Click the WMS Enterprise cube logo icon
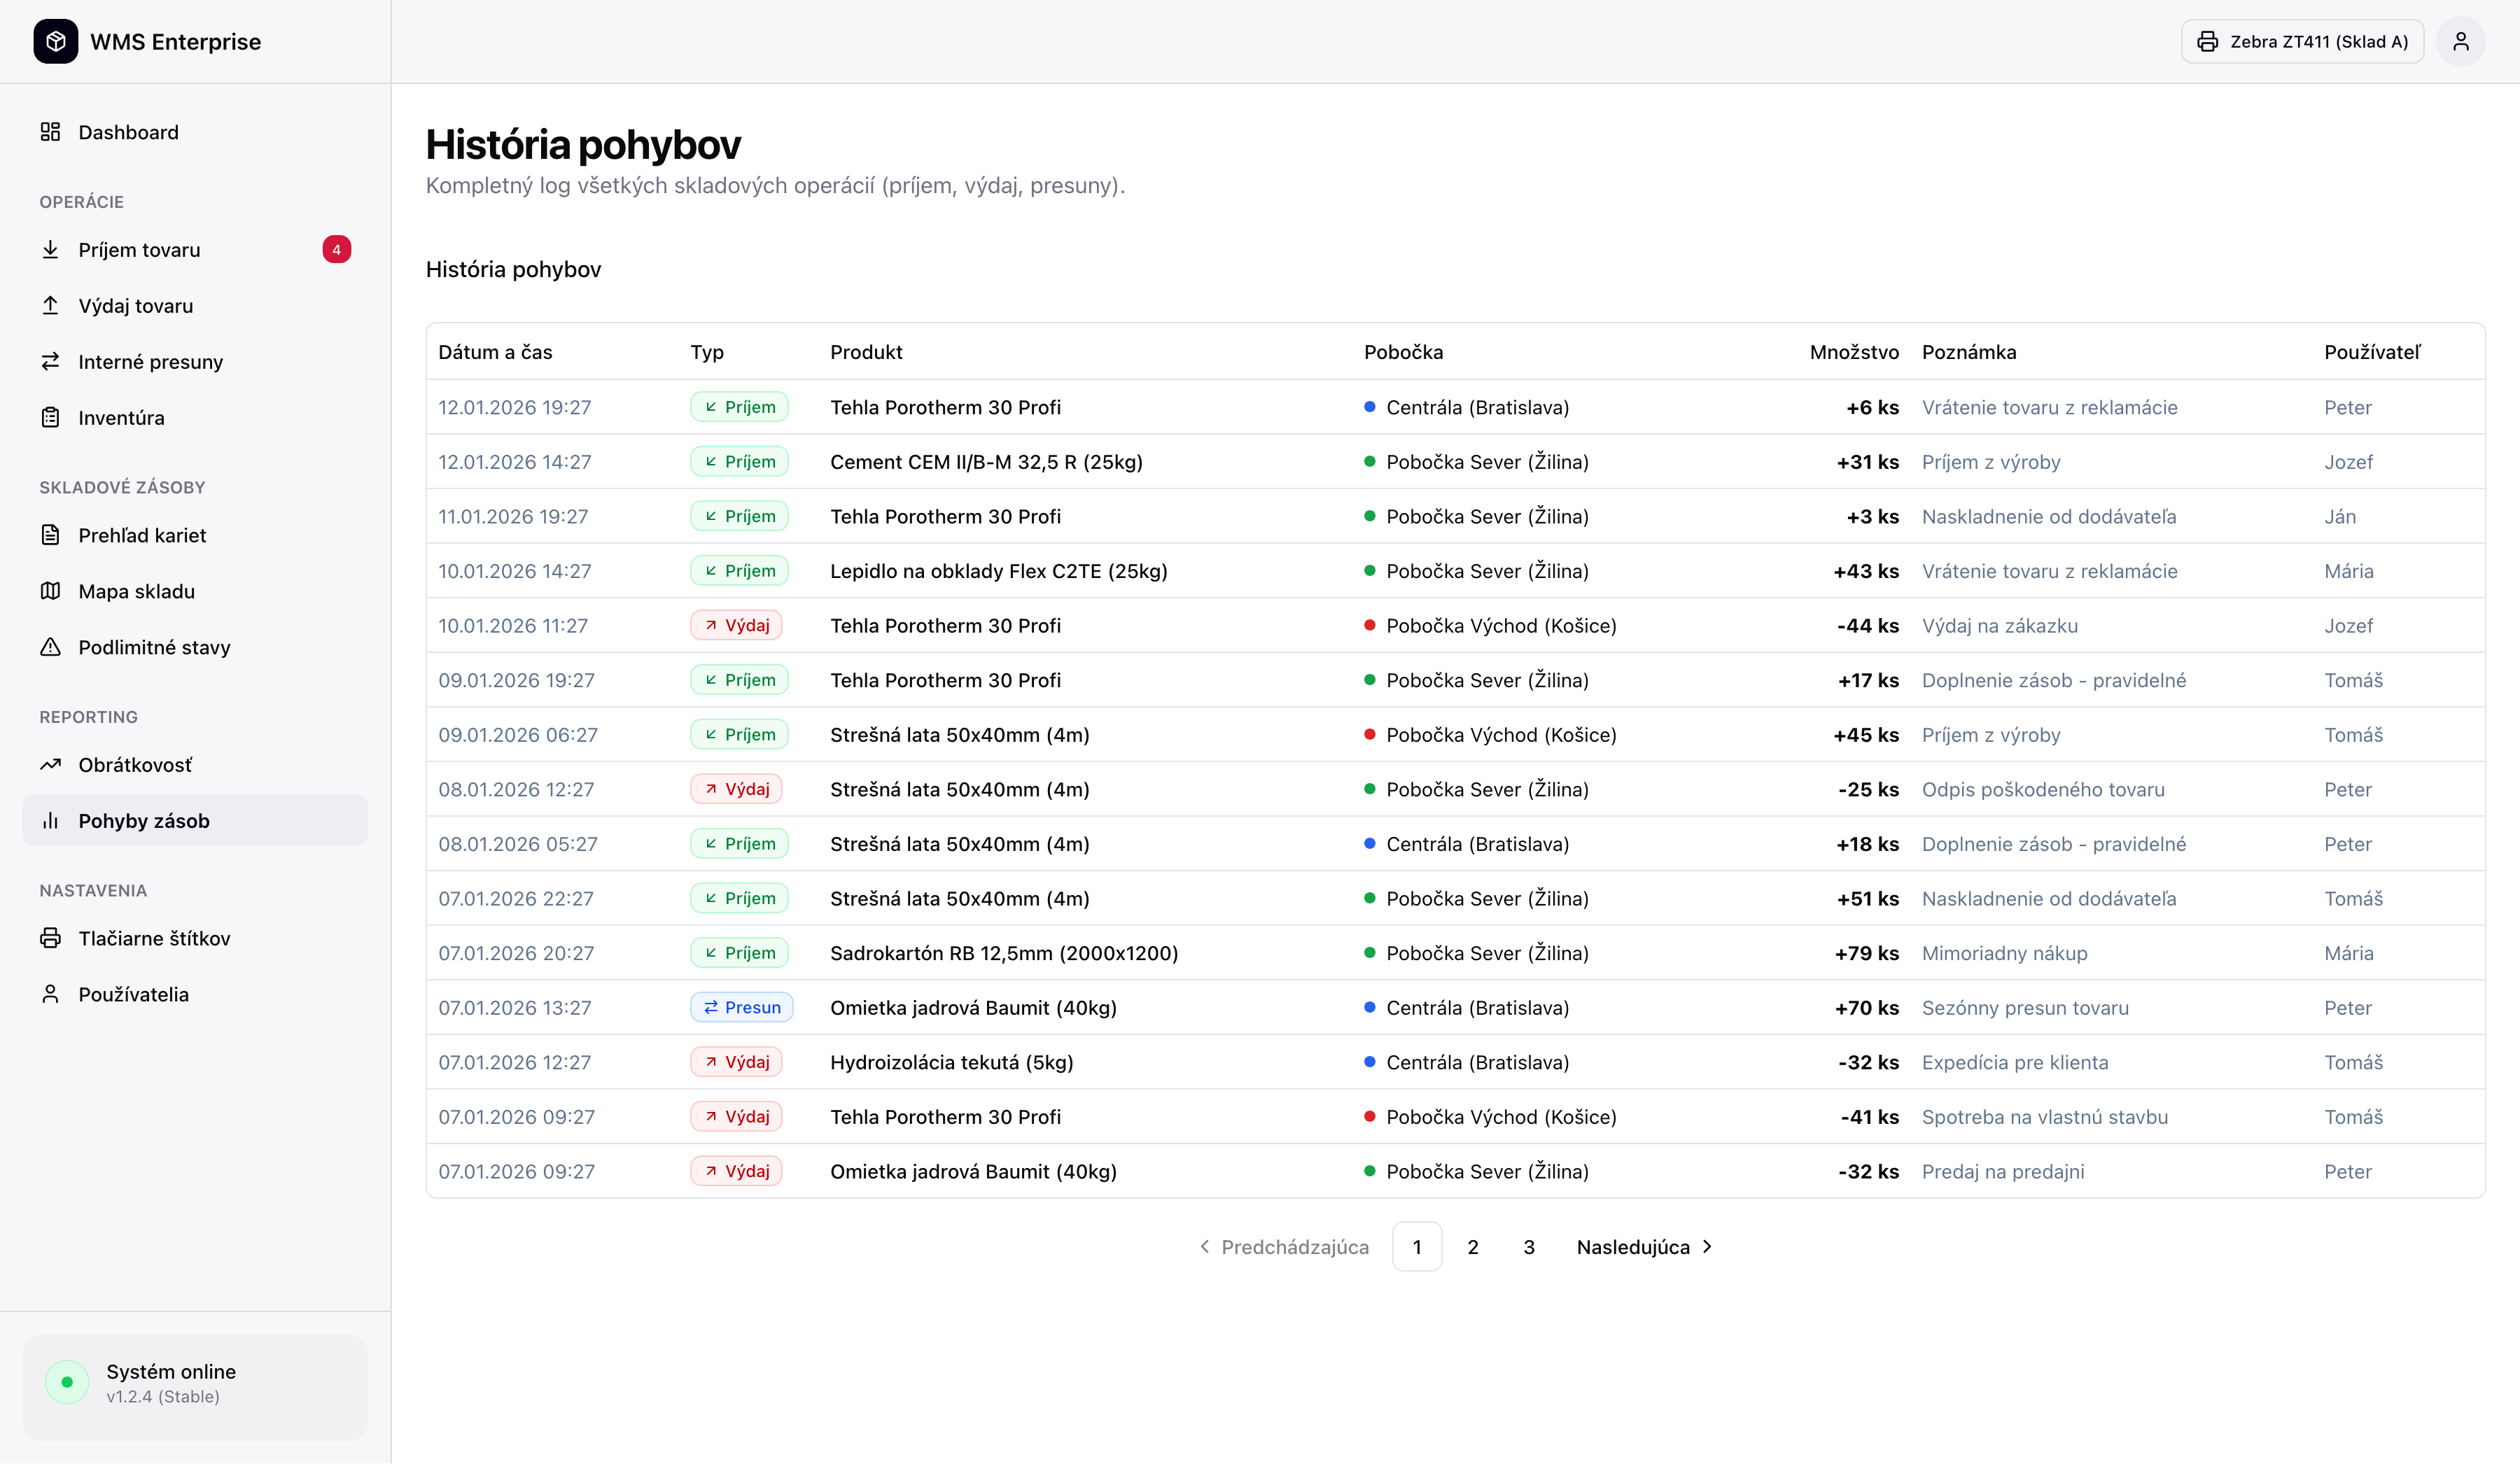 [55, 41]
